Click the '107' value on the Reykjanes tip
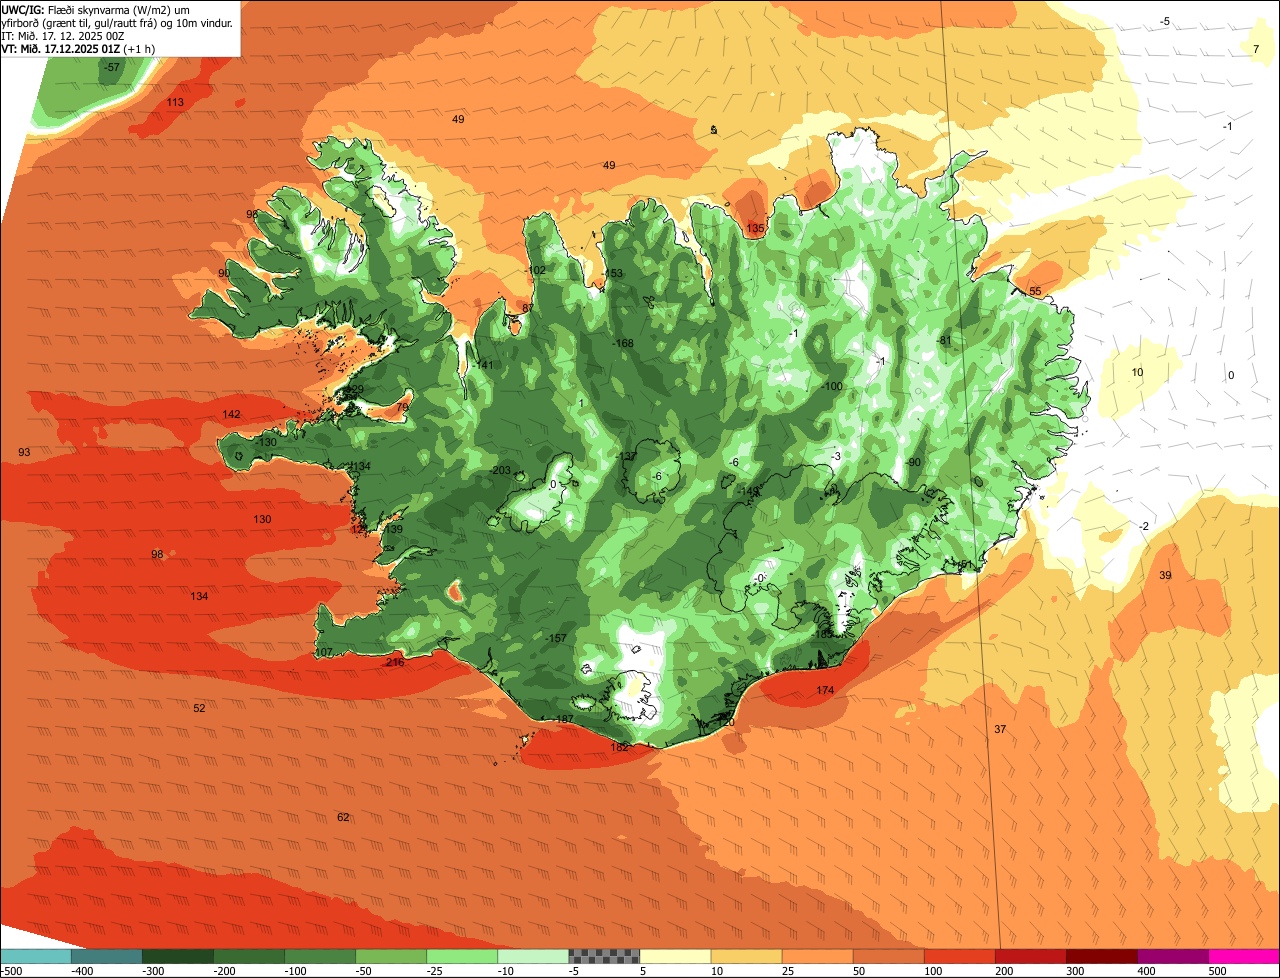The width and height of the screenshot is (1280, 978). 324,652
